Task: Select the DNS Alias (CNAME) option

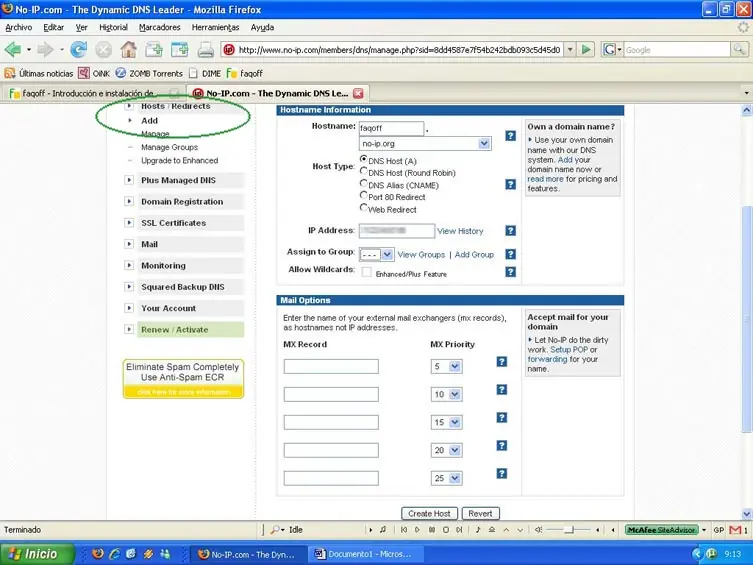Action: click(364, 183)
